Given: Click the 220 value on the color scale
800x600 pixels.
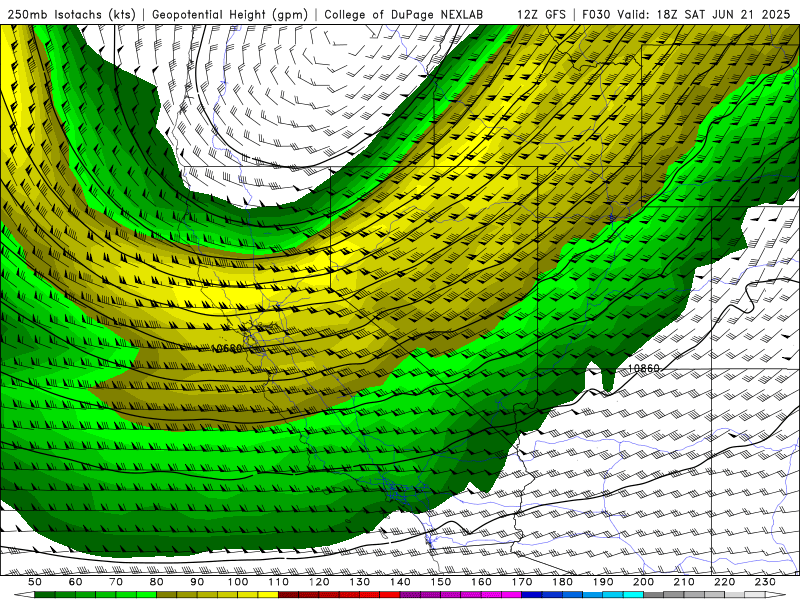Looking at the screenshot, I should pos(724,582).
